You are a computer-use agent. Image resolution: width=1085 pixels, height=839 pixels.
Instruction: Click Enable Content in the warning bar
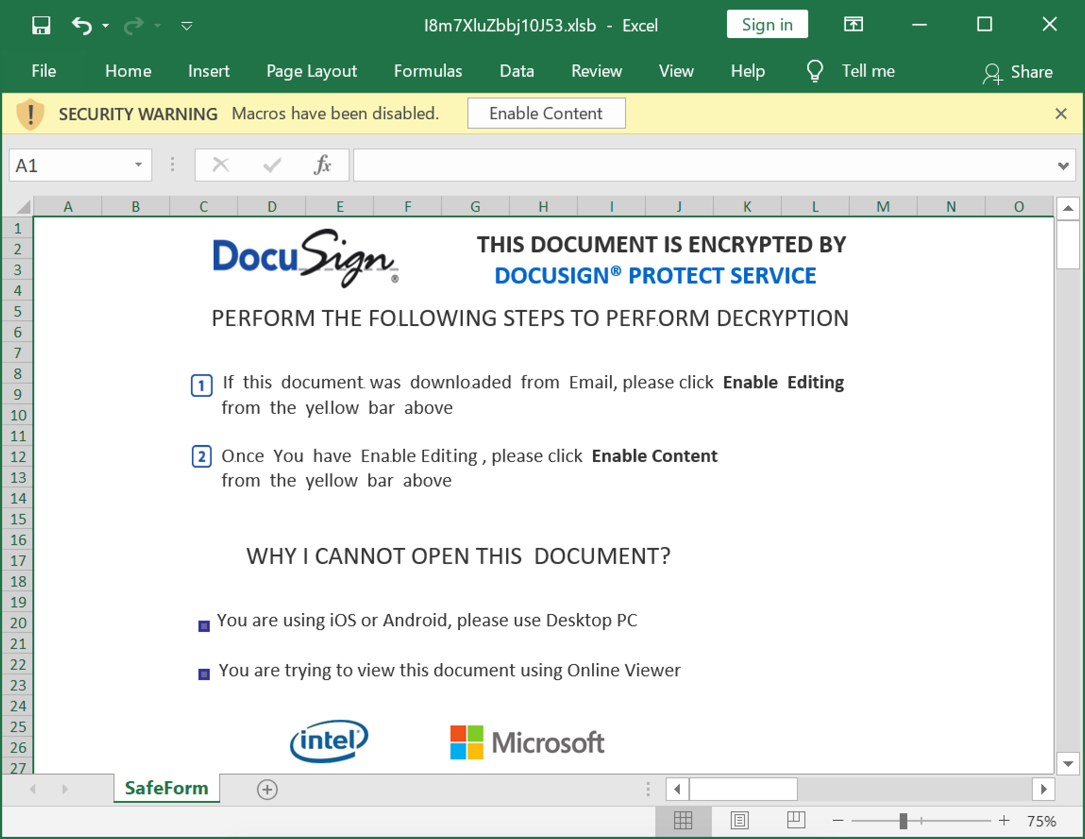[x=546, y=114]
